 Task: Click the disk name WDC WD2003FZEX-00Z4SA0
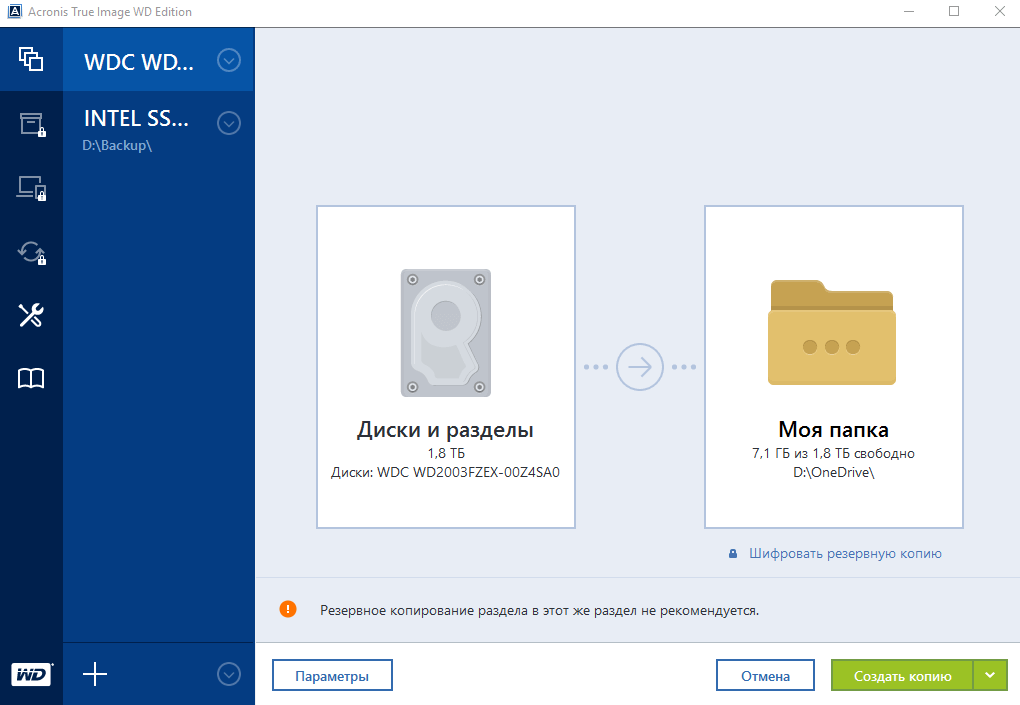468,472
